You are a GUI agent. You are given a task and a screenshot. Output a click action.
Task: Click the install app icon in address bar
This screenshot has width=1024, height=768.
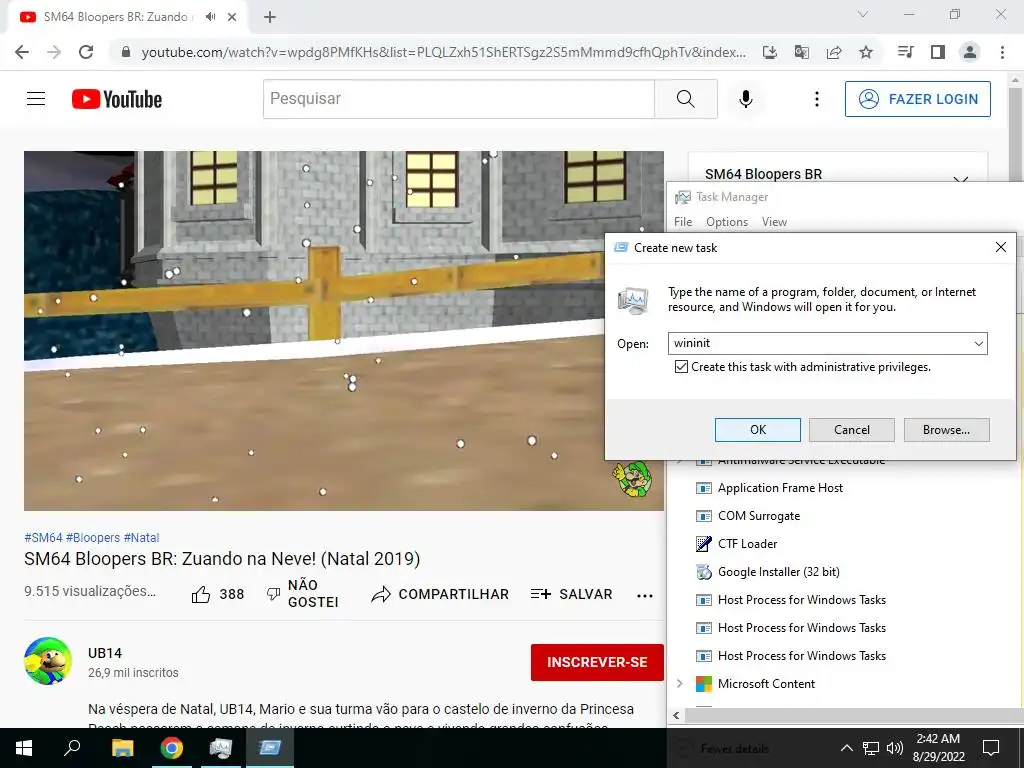click(770, 52)
